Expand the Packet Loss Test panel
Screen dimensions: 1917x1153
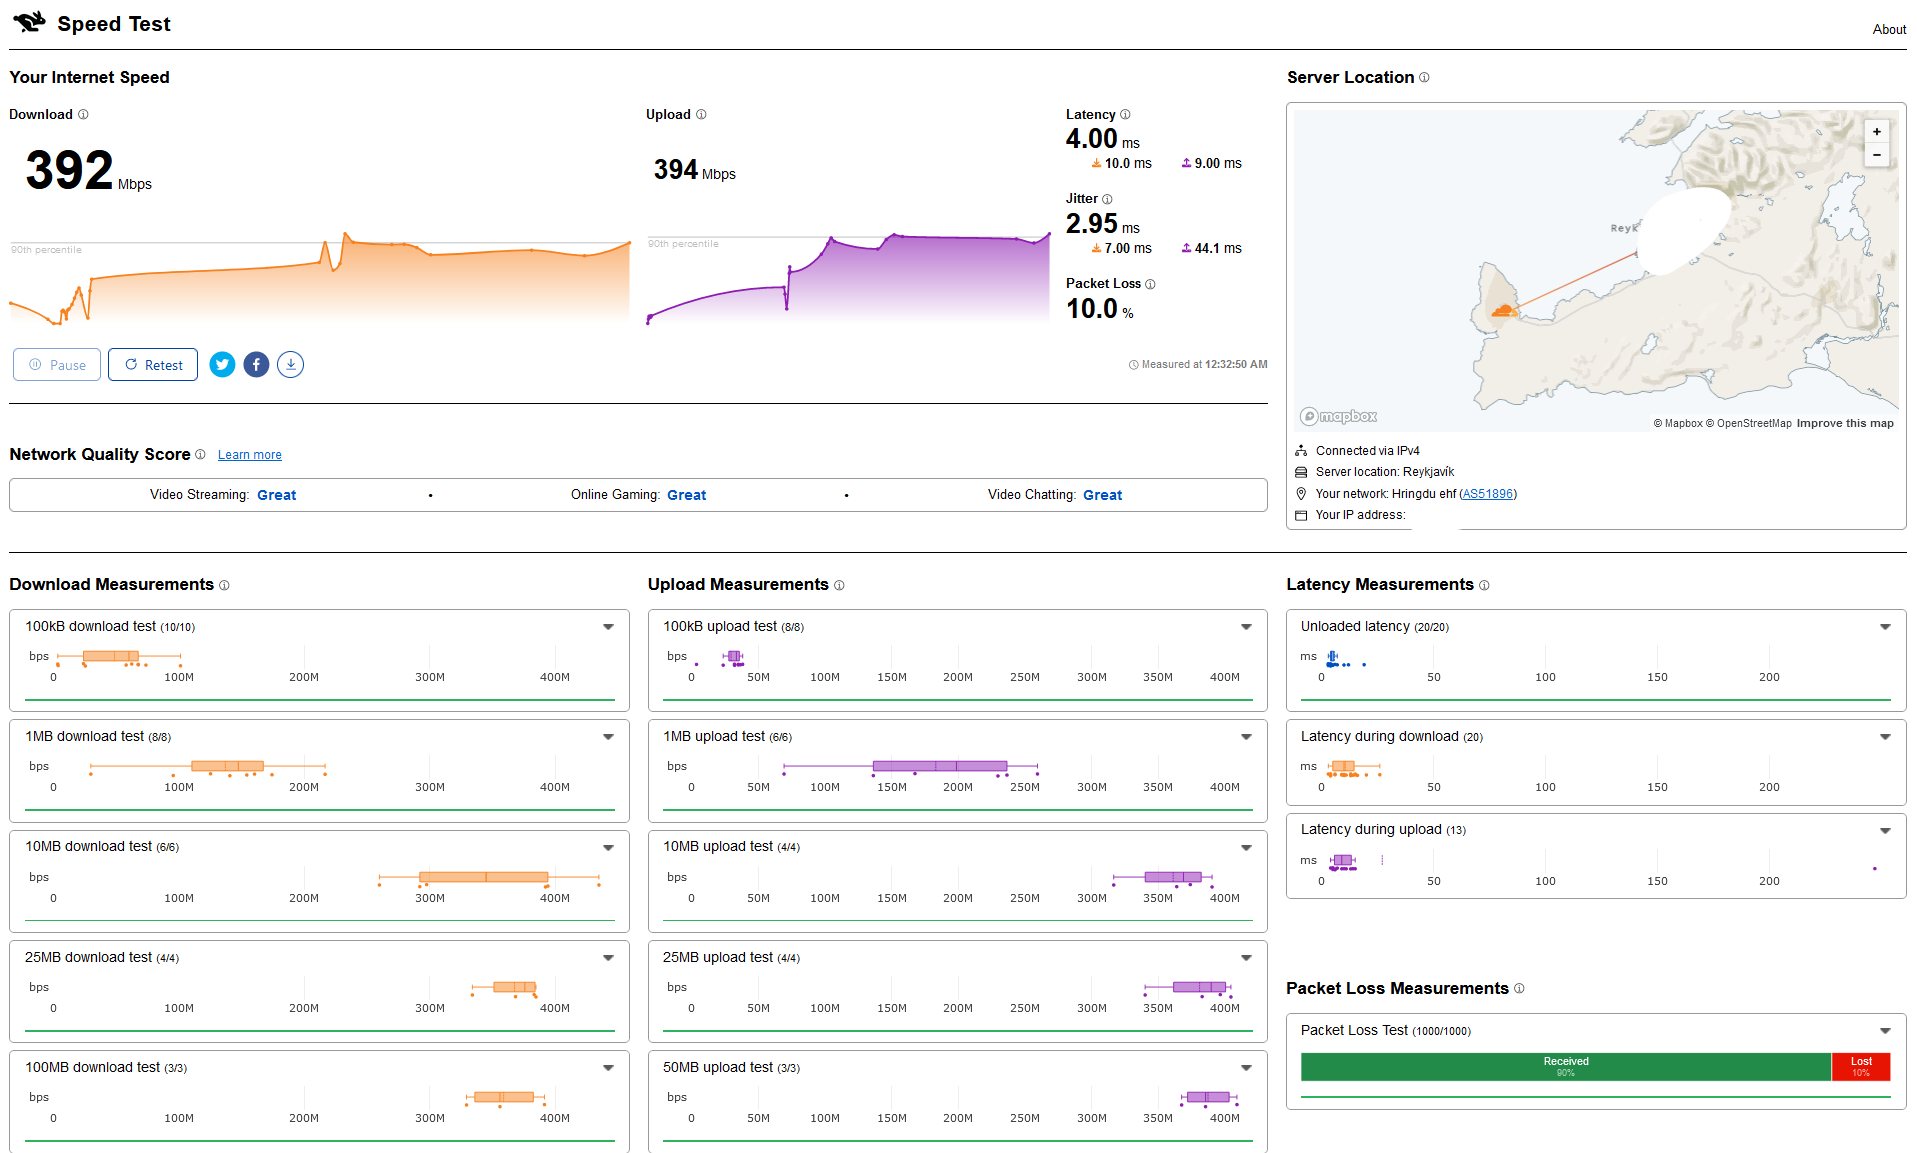[x=1884, y=1031]
